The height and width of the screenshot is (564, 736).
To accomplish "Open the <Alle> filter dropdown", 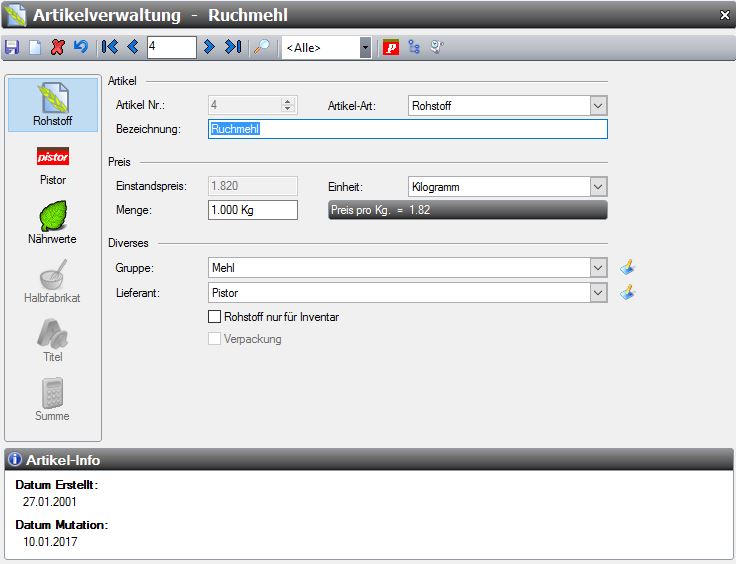I will [365, 47].
